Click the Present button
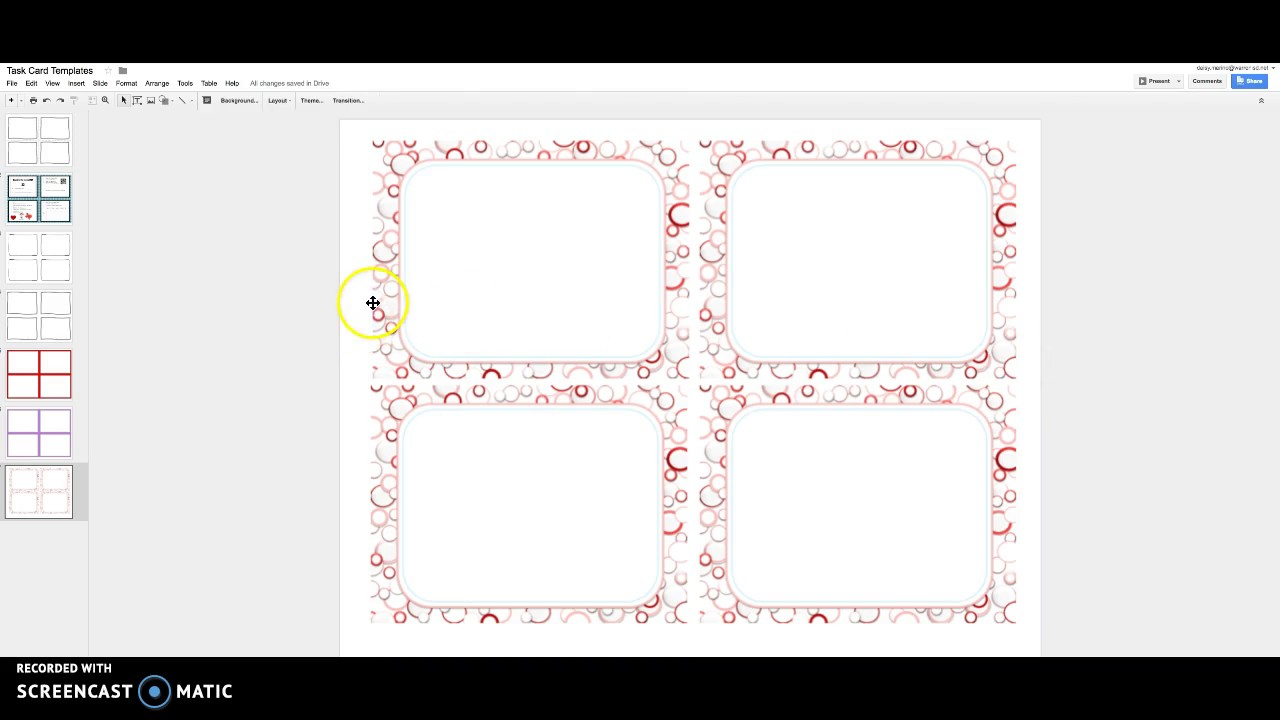 1154,81
